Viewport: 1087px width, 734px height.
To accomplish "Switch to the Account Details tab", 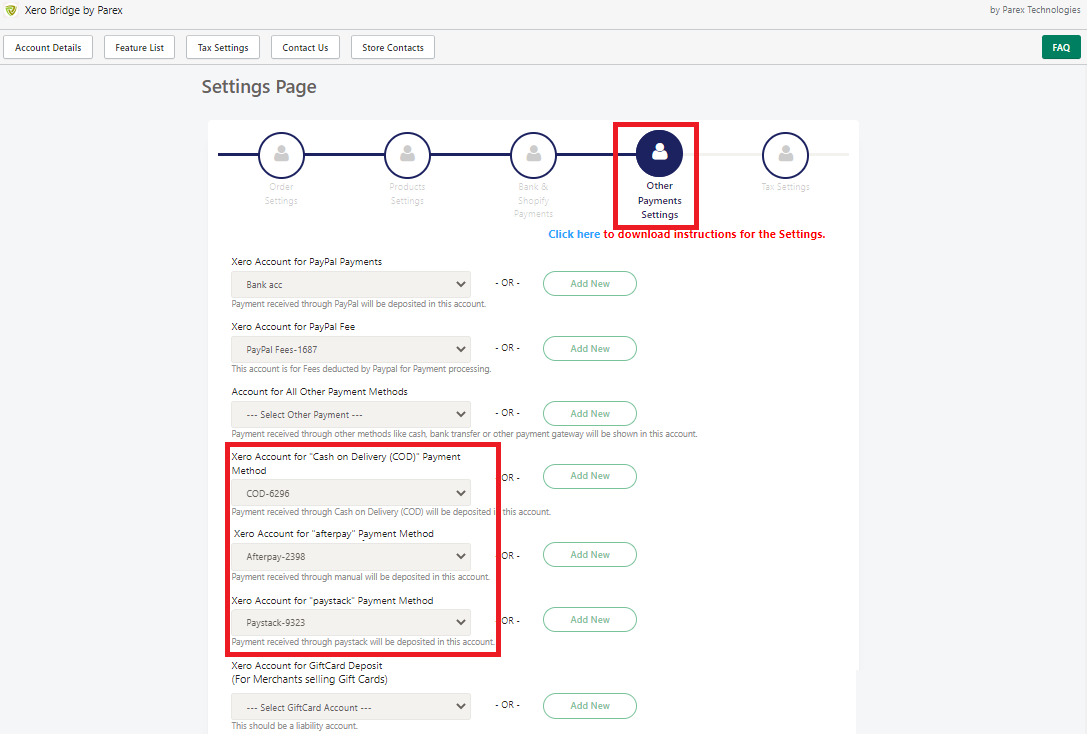I will (48, 46).
